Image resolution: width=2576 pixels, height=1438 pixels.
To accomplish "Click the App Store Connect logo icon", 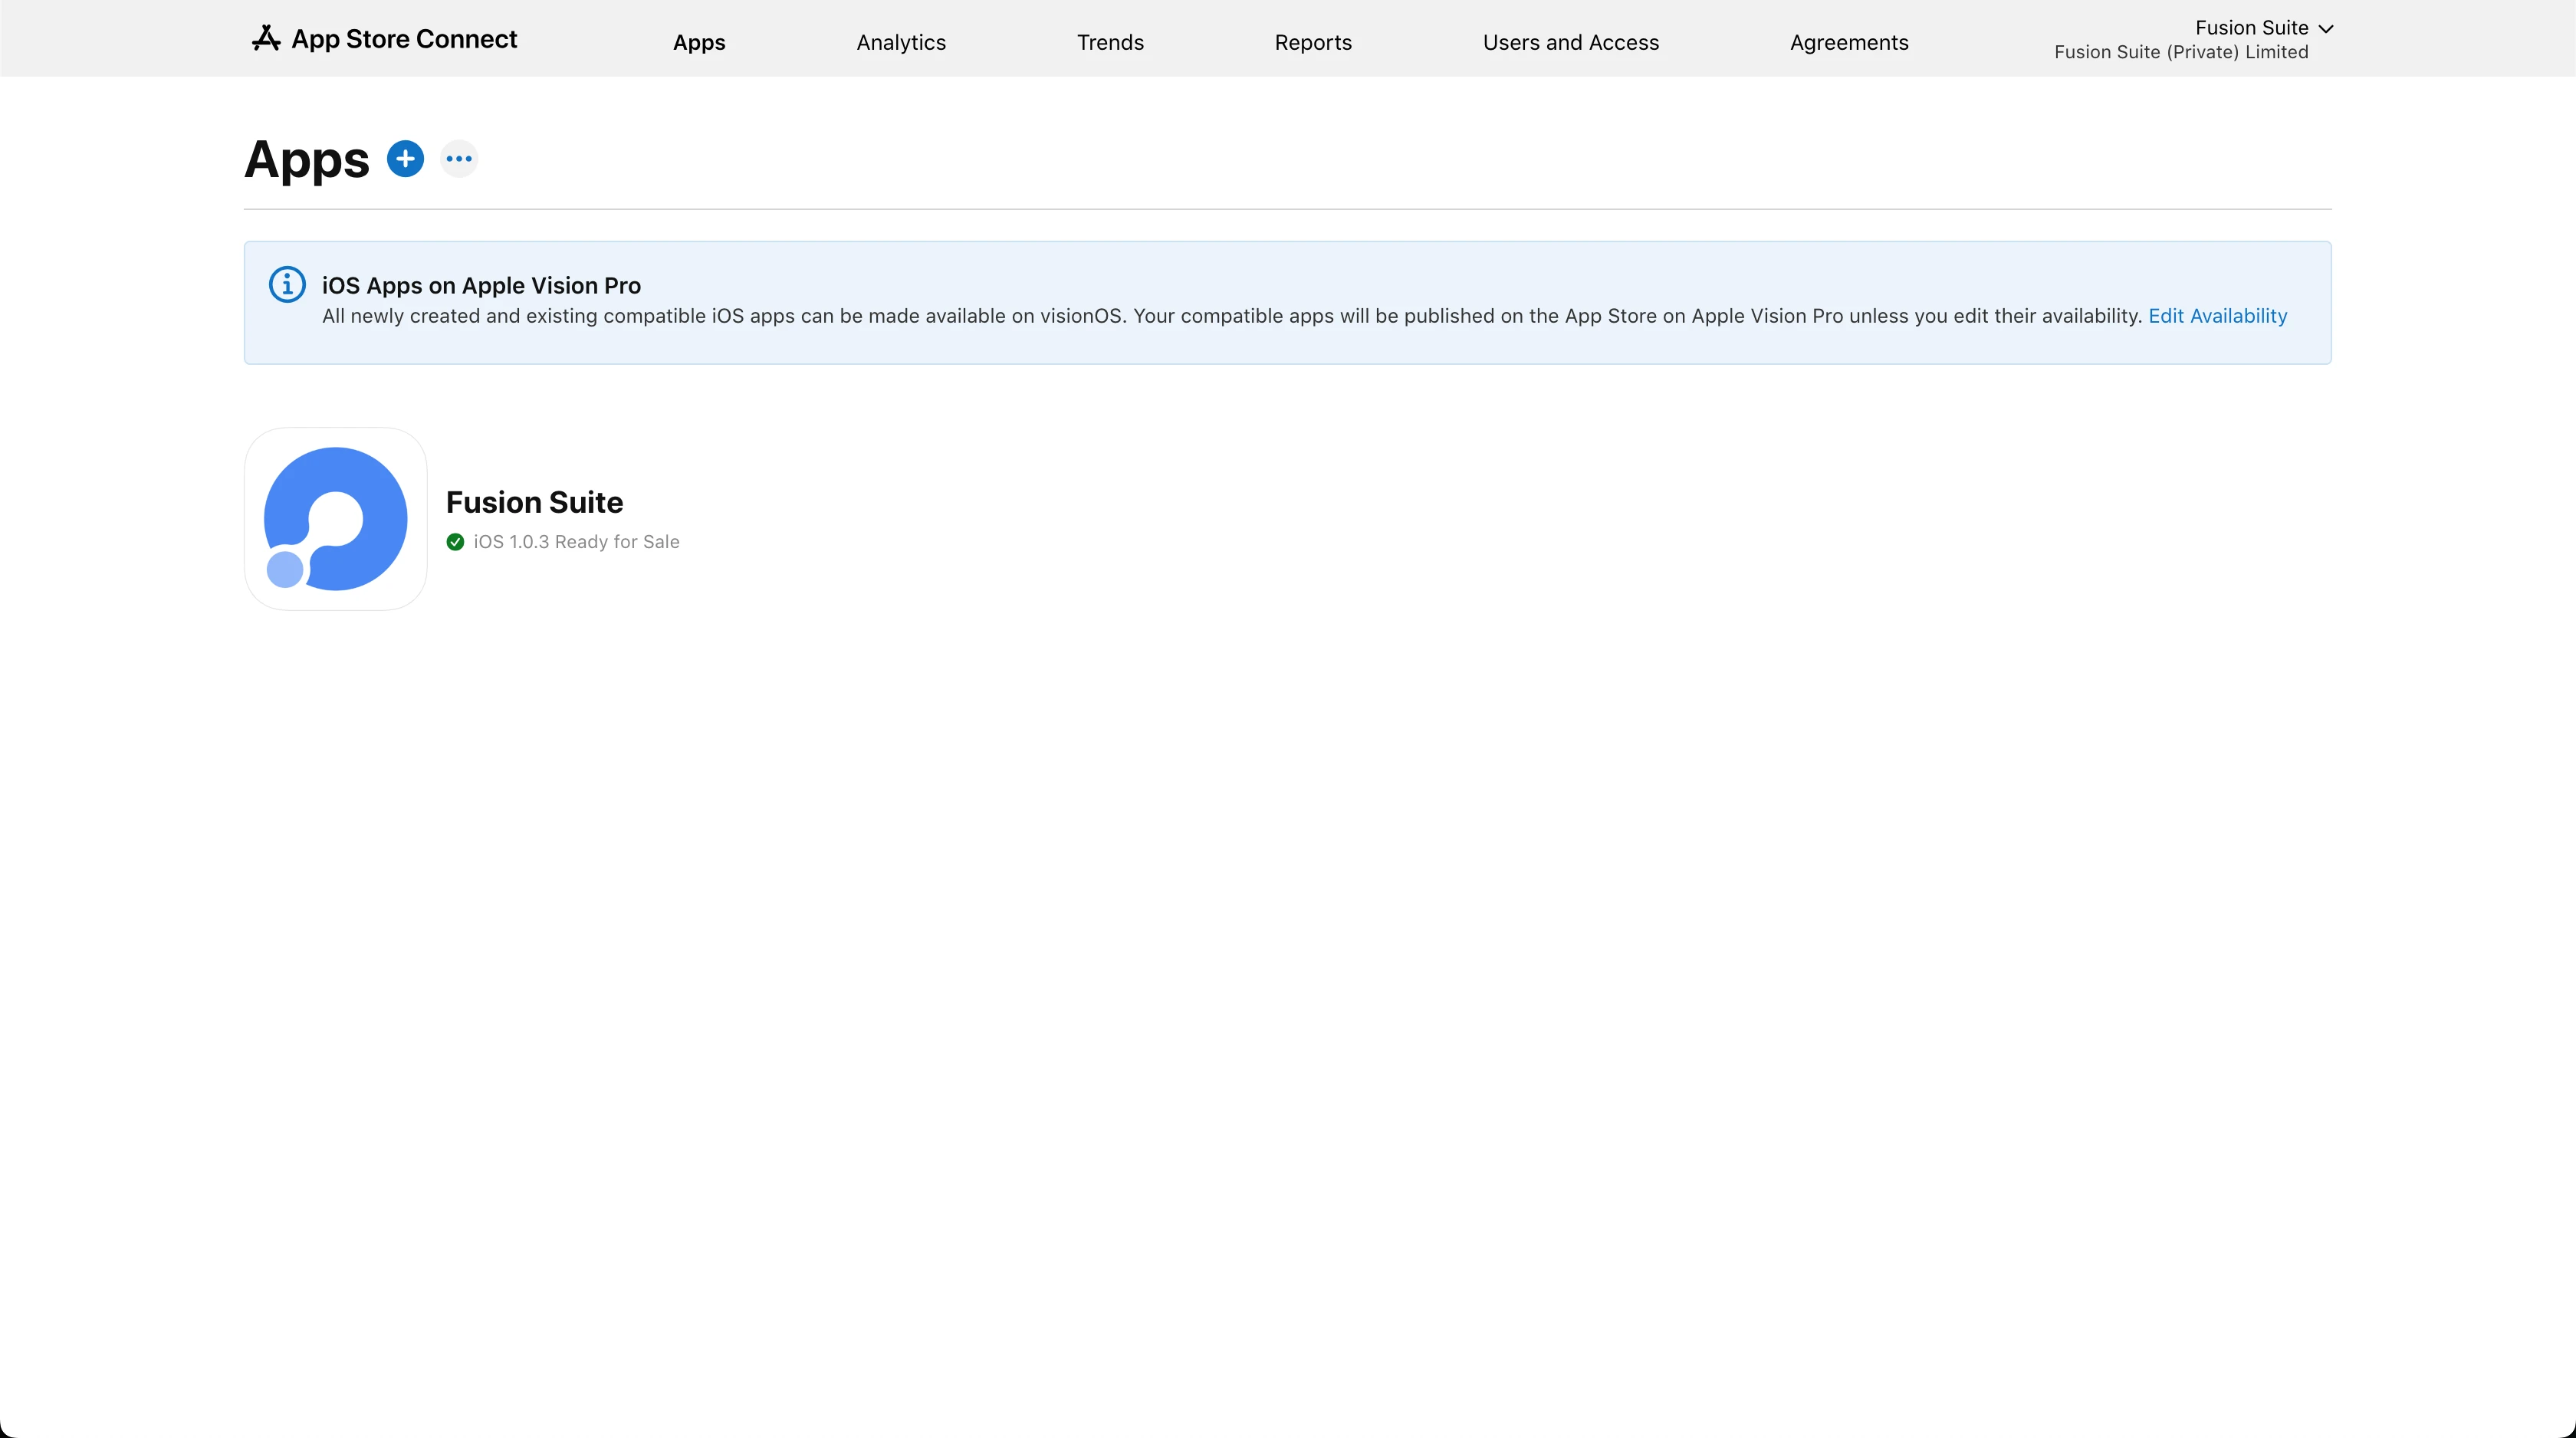I will [x=266, y=39].
